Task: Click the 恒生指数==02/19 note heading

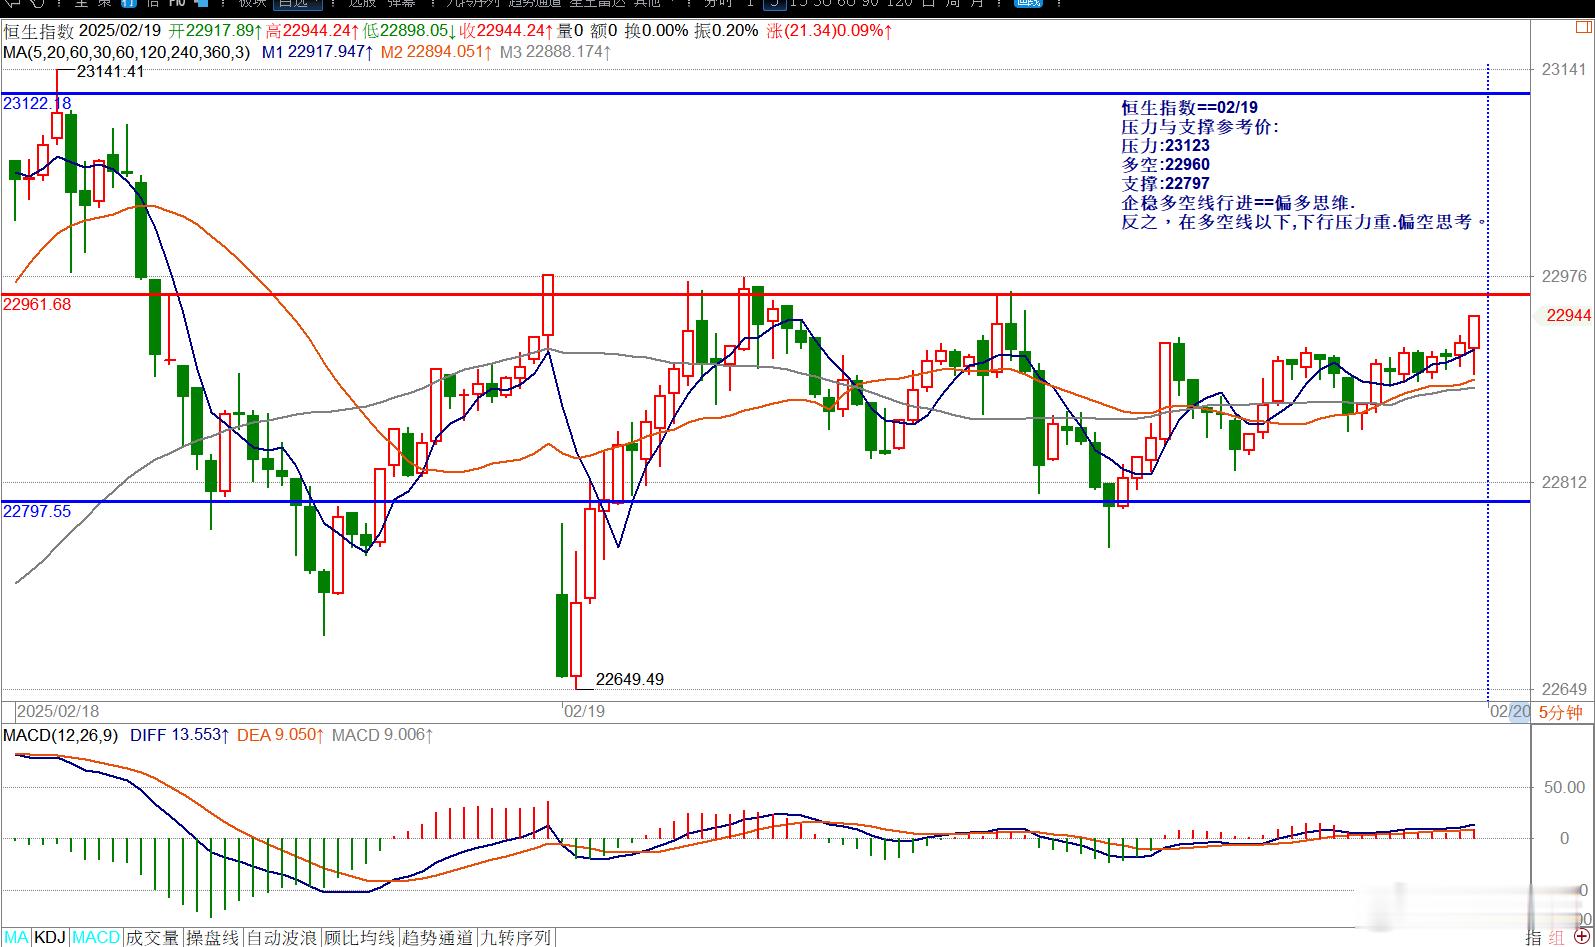Action: pyautogui.click(x=1189, y=108)
